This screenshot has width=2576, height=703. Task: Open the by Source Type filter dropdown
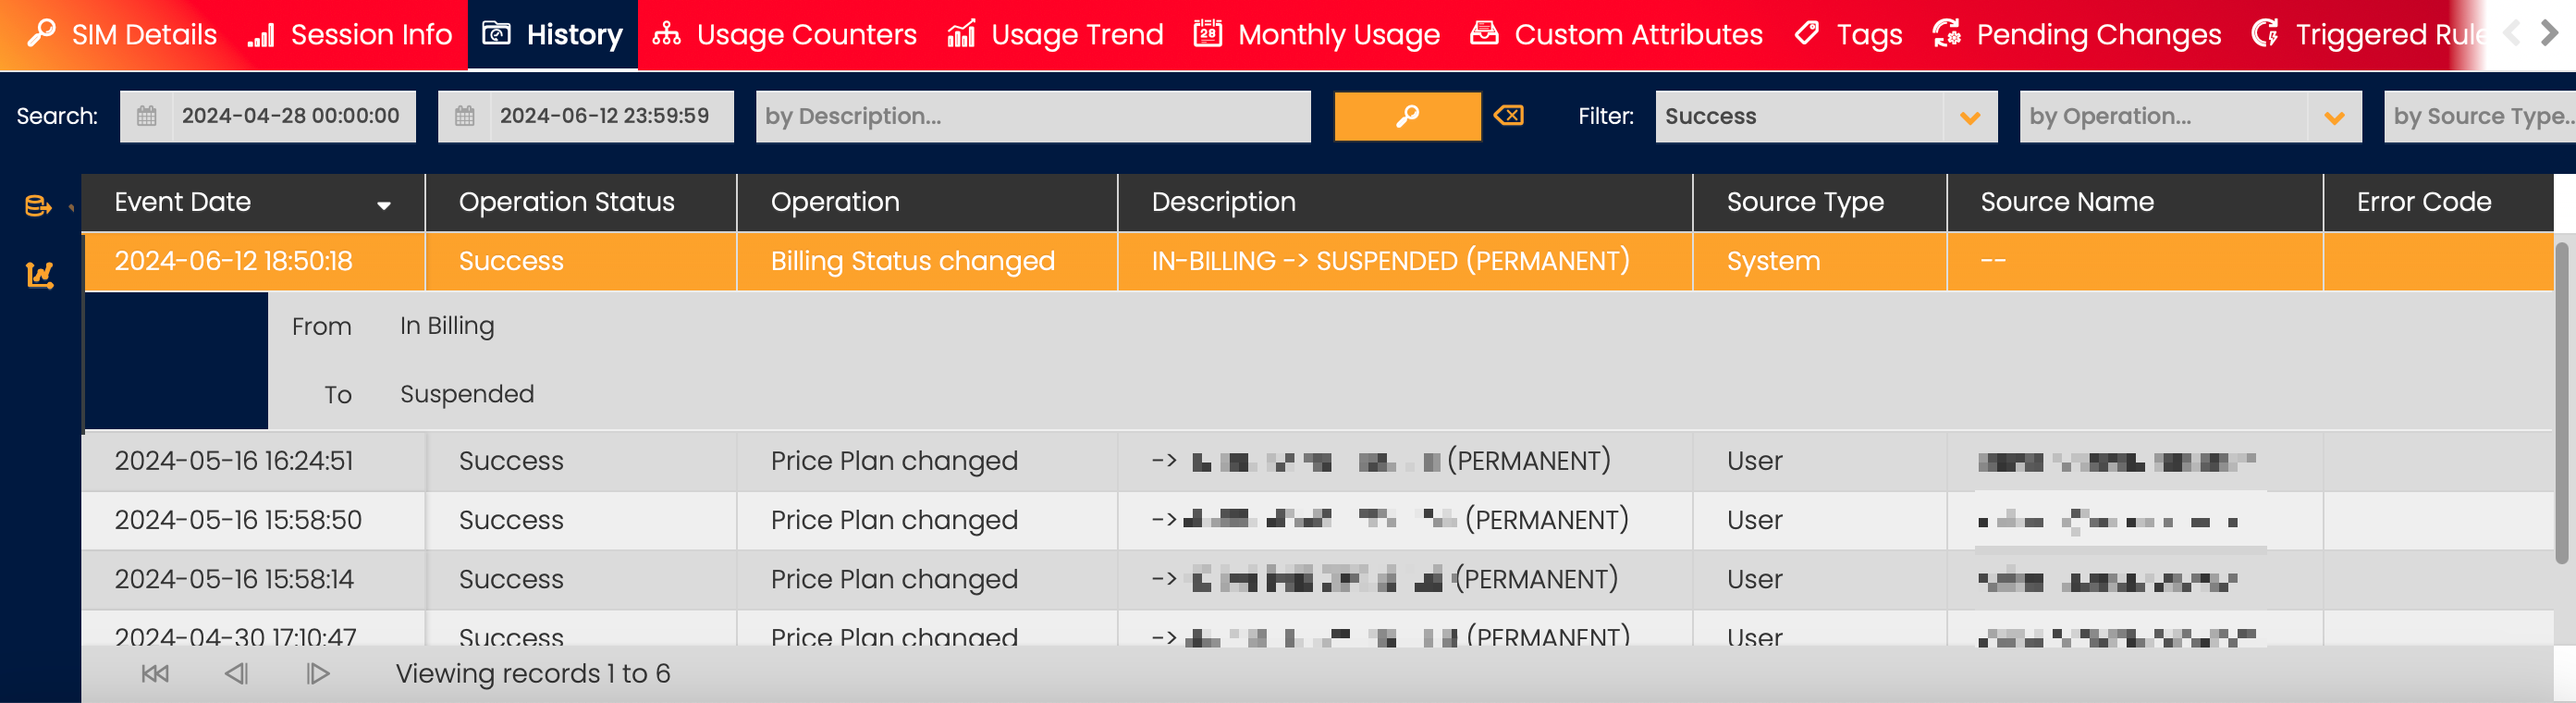2480,117
